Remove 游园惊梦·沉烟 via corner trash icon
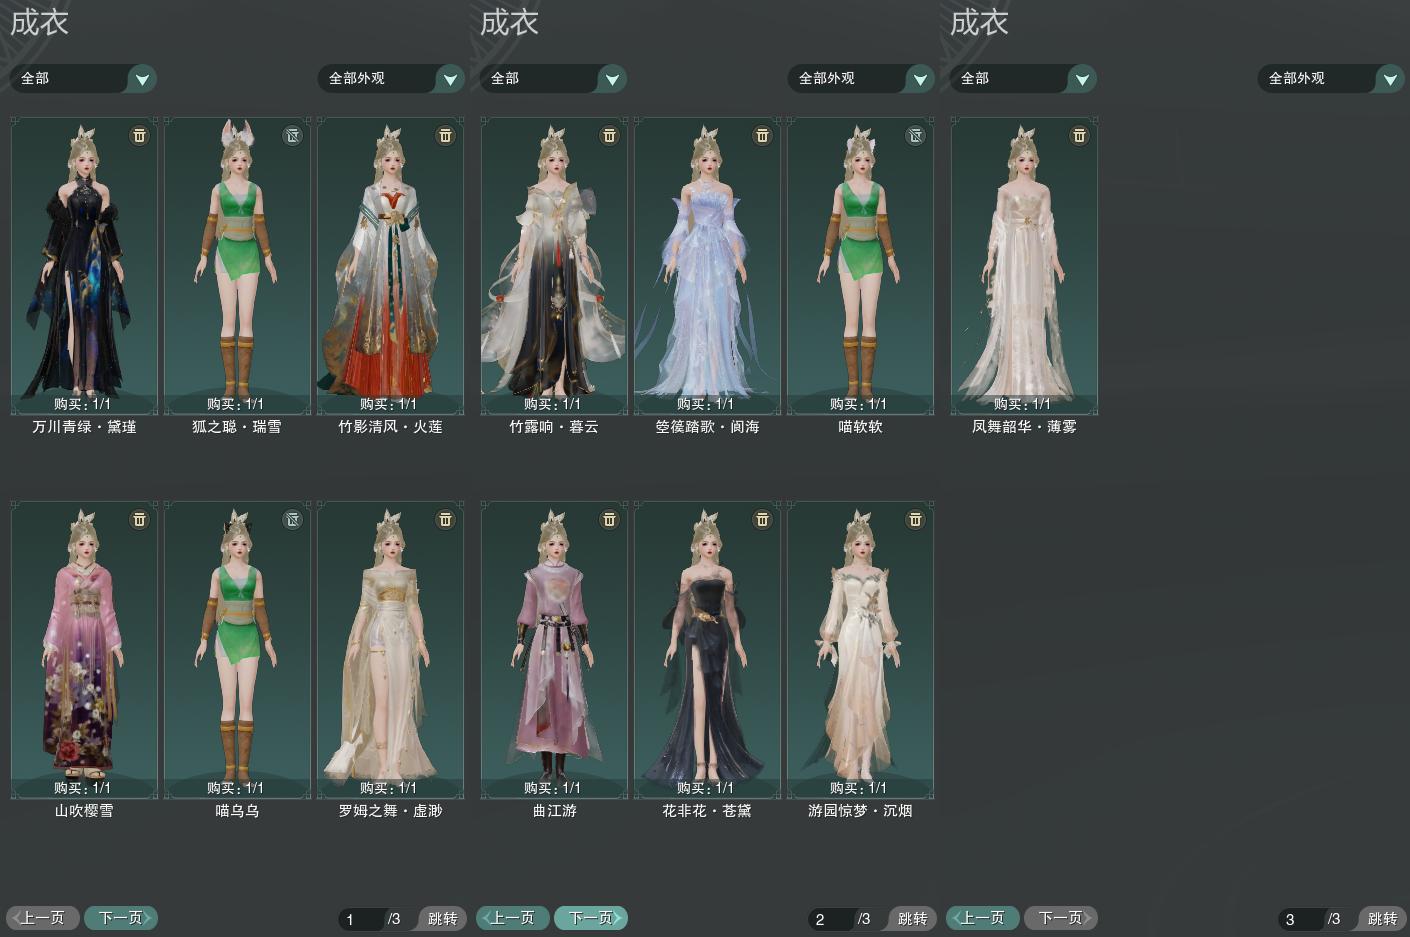The height and width of the screenshot is (937, 1410). [x=915, y=519]
